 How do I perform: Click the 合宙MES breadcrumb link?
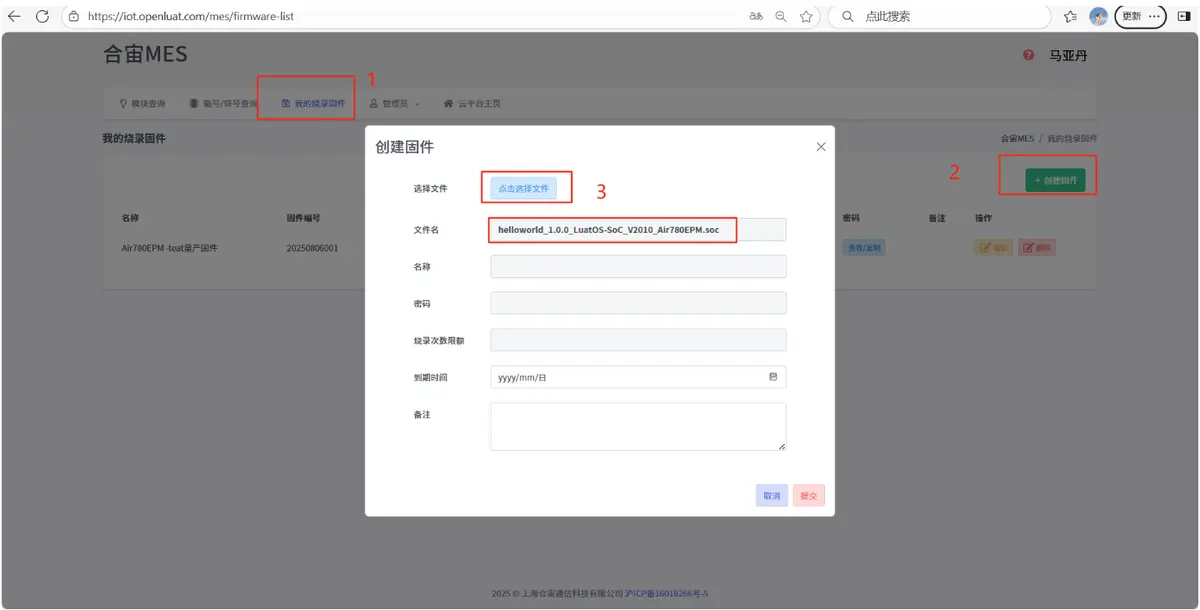[1017, 138]
